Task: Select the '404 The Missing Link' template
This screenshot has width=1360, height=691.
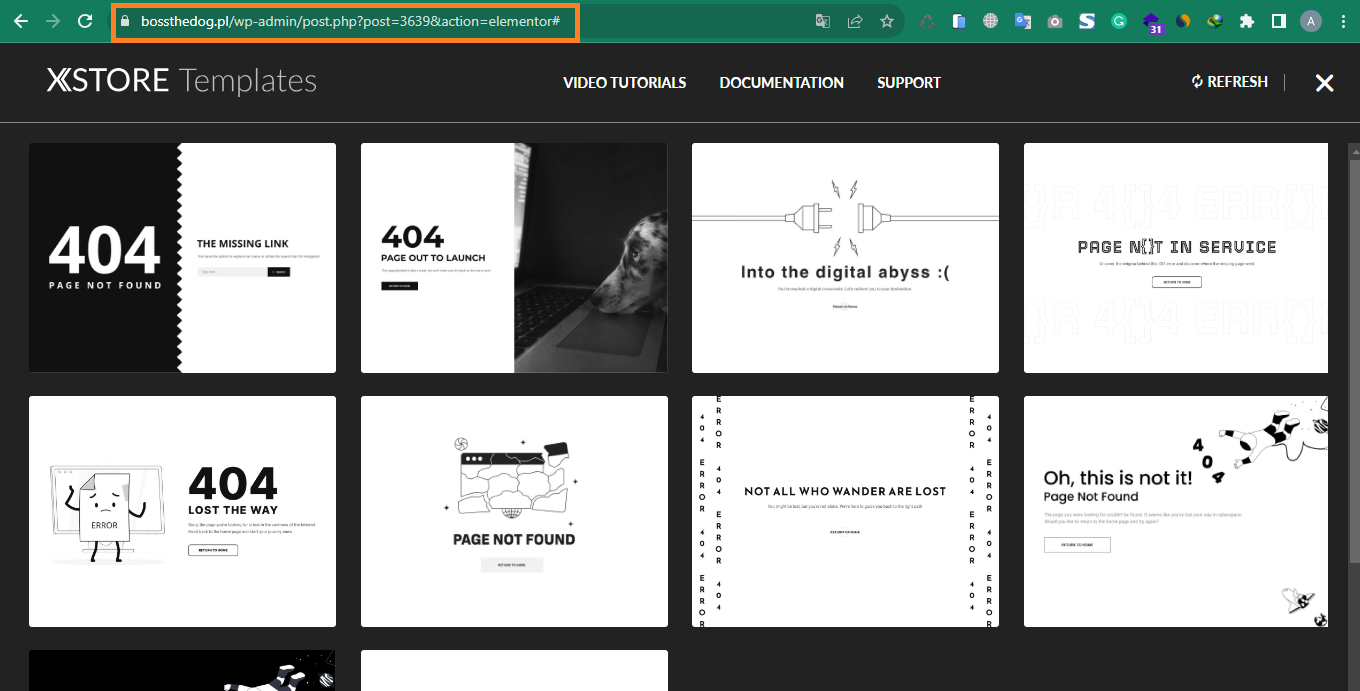Action: 182,258
